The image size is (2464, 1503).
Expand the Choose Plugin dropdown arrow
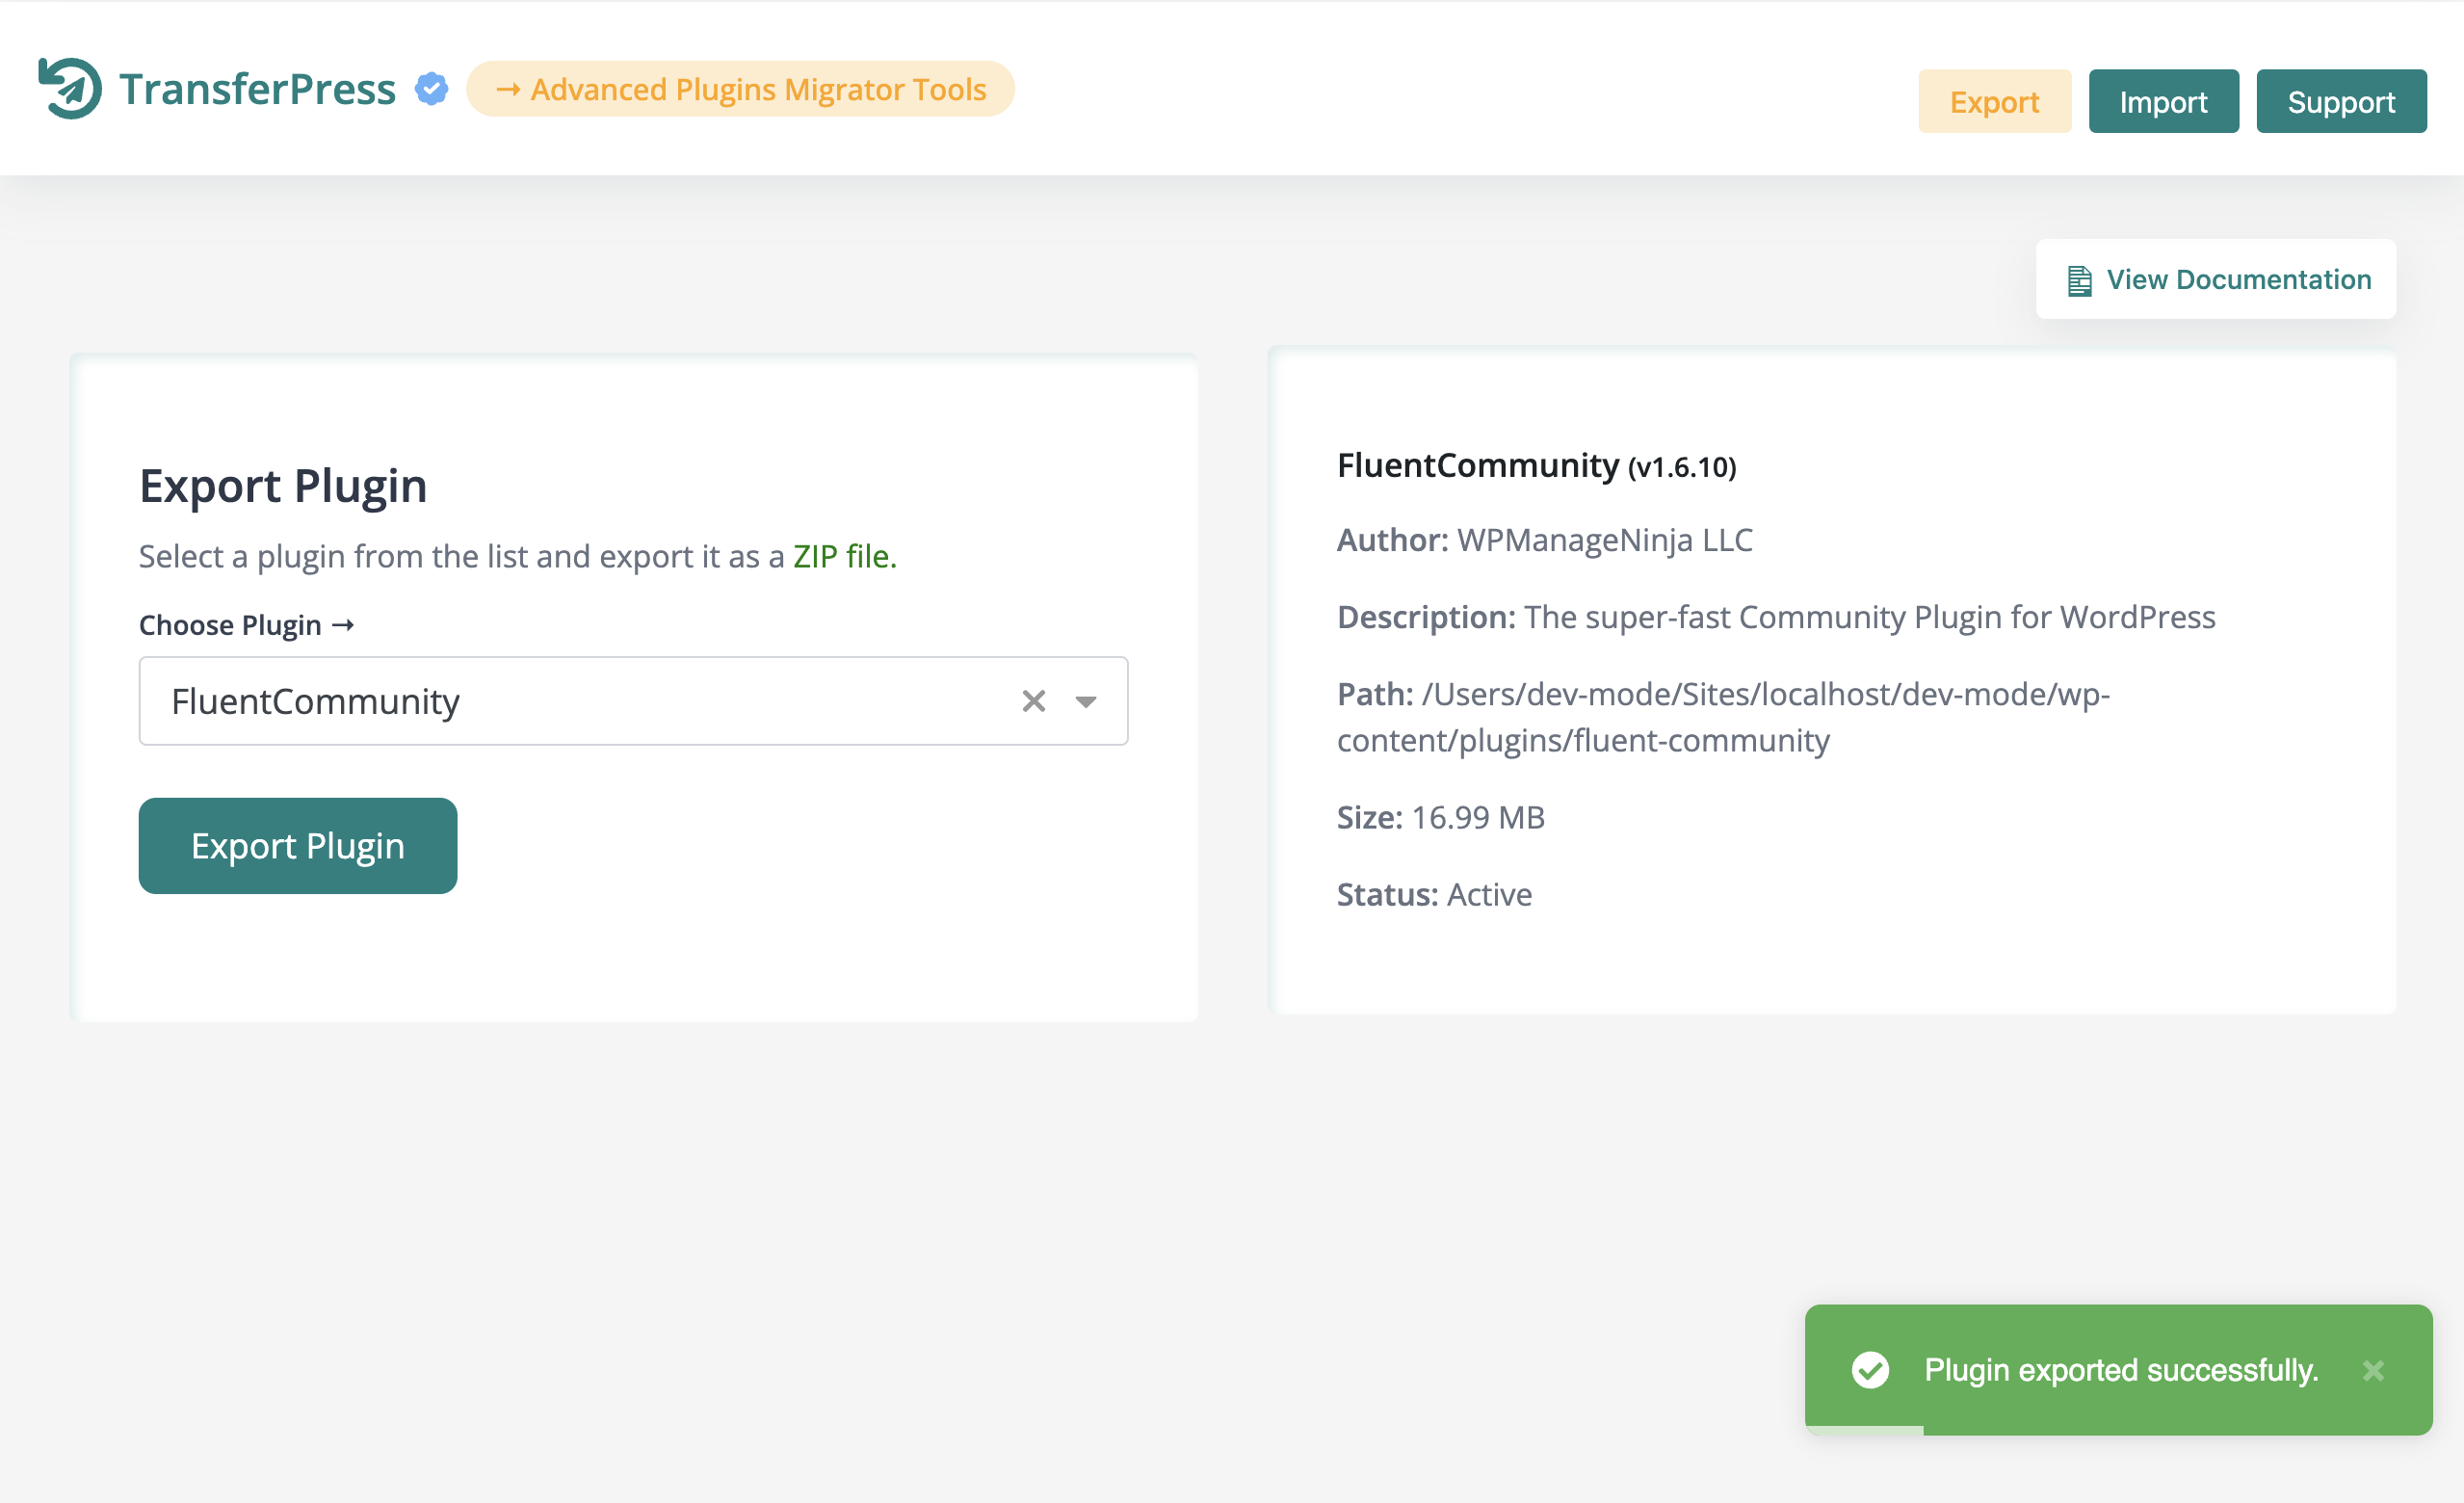[1085, 702]
